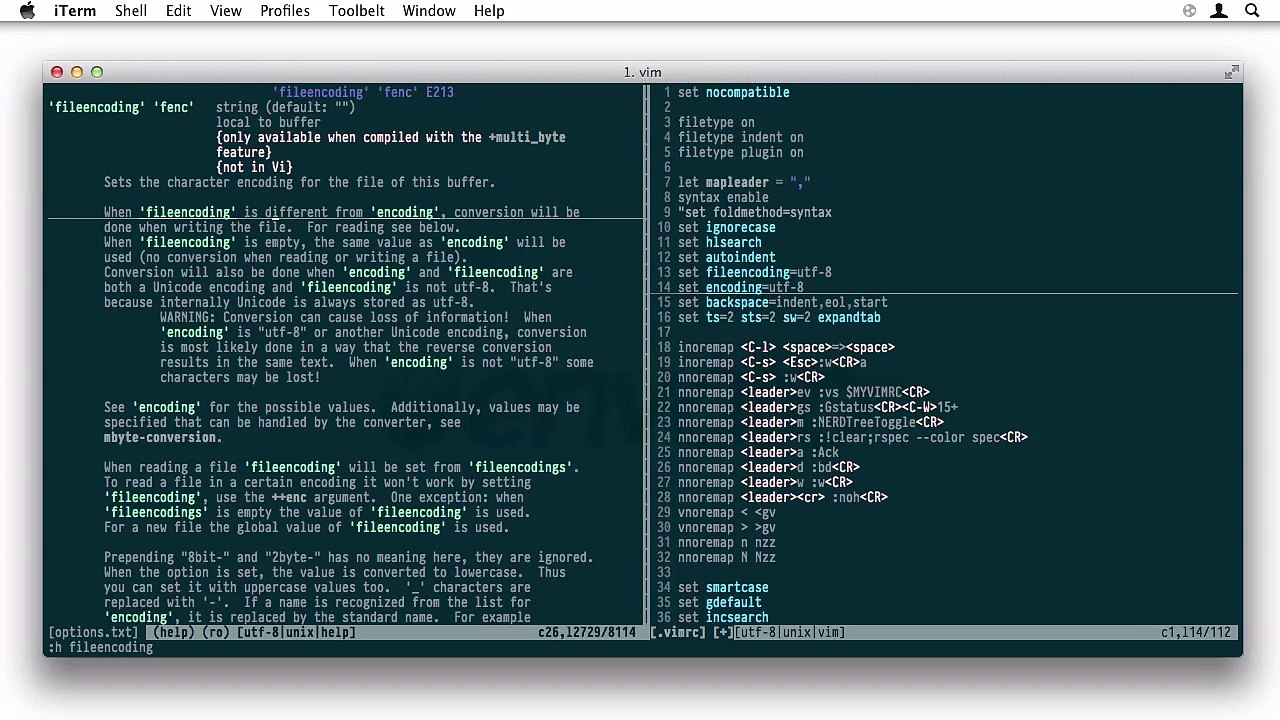Screen dimensions: 1280x720
Task: Click the red close button of iTerm window
Action: [57, 72]
